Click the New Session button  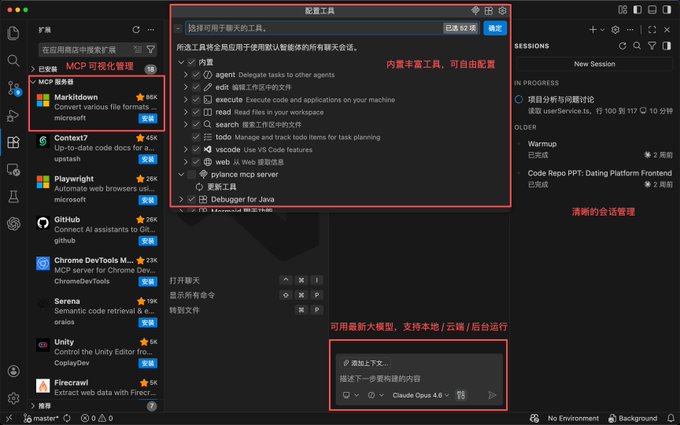point(594,64)
